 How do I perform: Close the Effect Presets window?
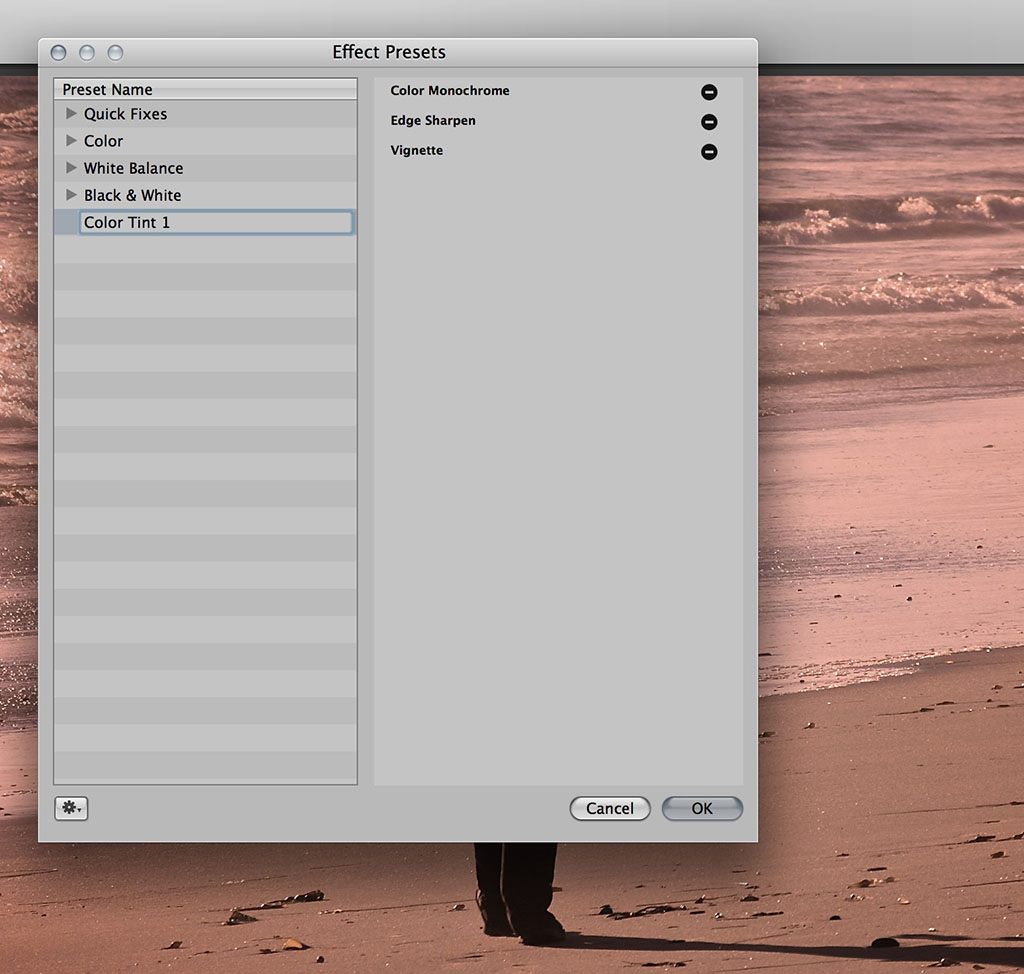coord(58,52)
